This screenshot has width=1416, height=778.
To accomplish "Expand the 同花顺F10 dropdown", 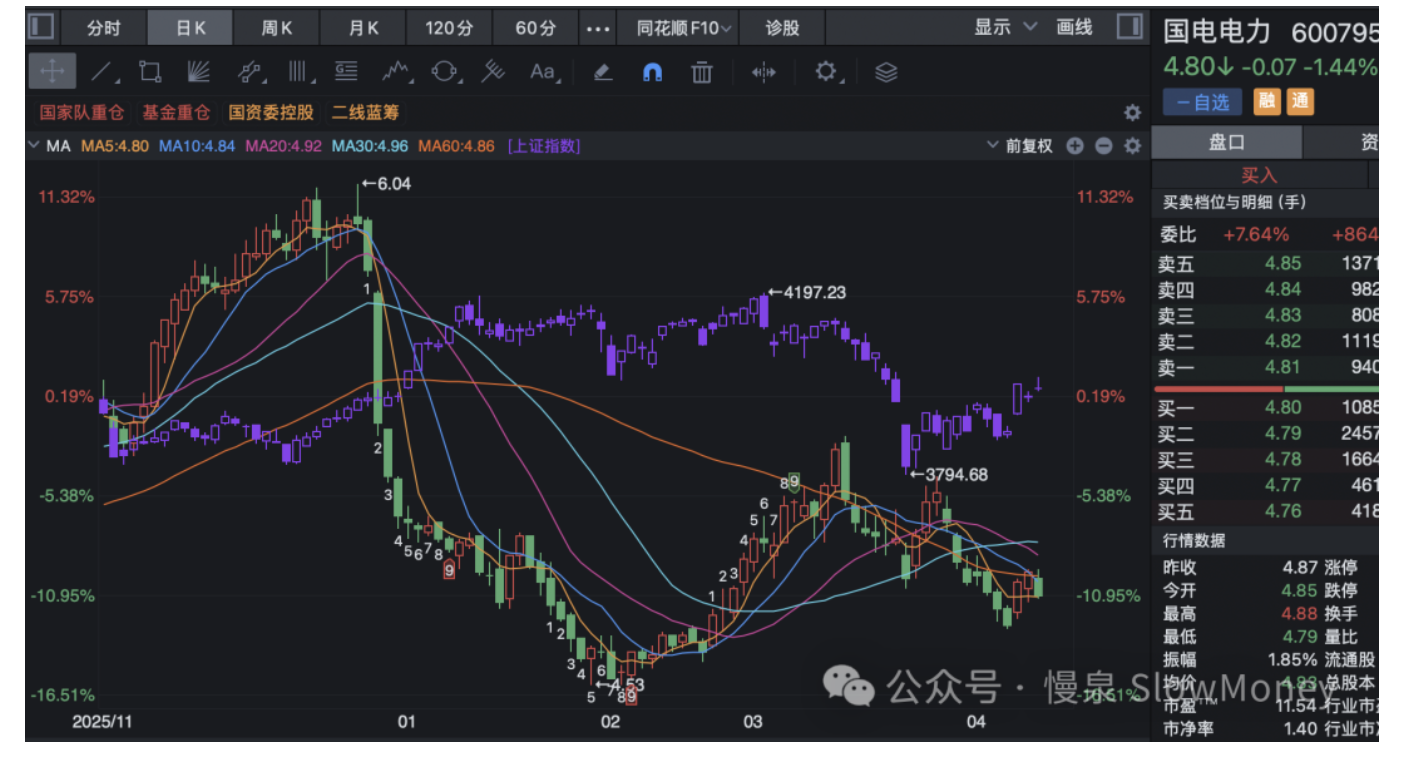I will tap(684, 28).
